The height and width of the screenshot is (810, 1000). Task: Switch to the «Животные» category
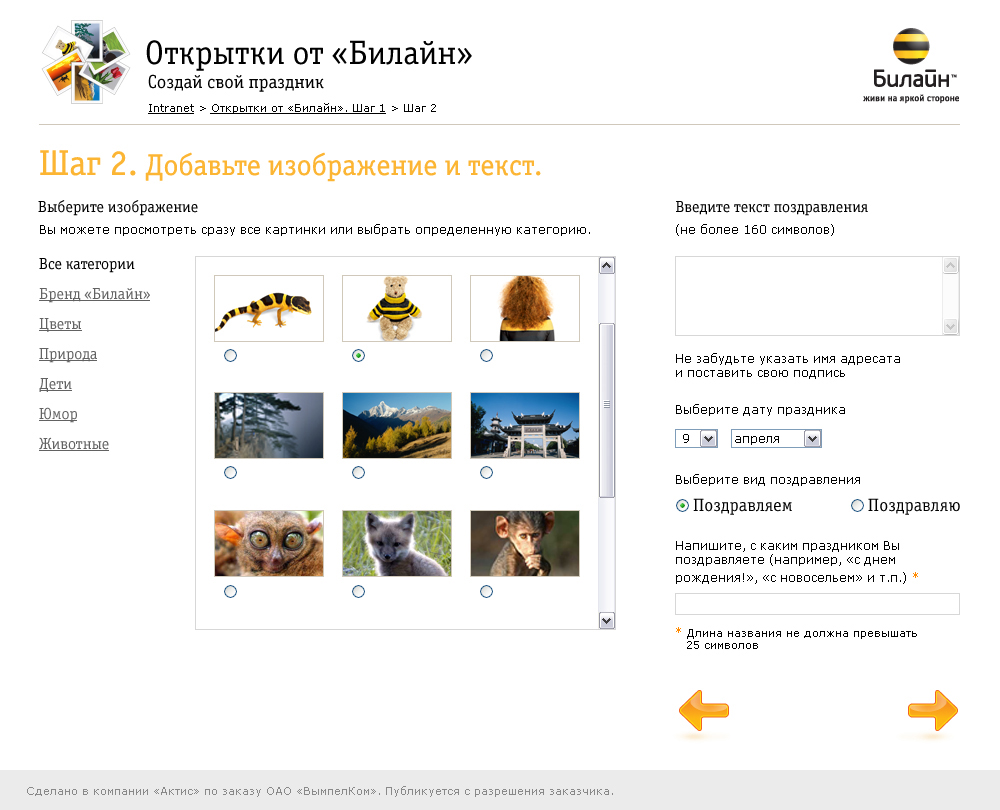tap(74, 444)
